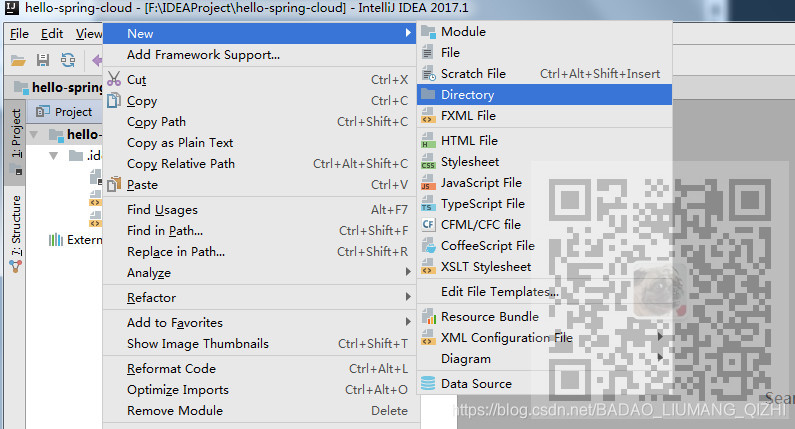Click the Synchronize toolbar icon
The width and height of the screenshot is (795, 429).
point(68,60)
